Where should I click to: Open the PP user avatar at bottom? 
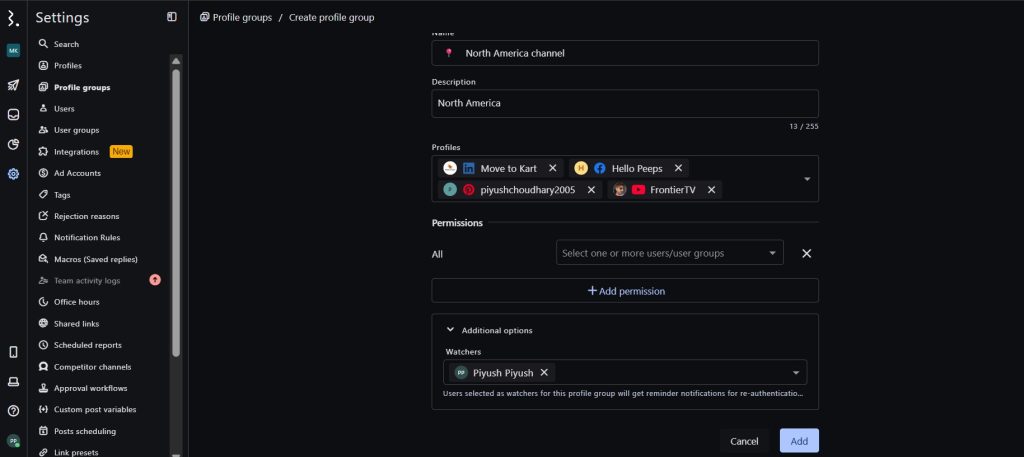[13, 441]
